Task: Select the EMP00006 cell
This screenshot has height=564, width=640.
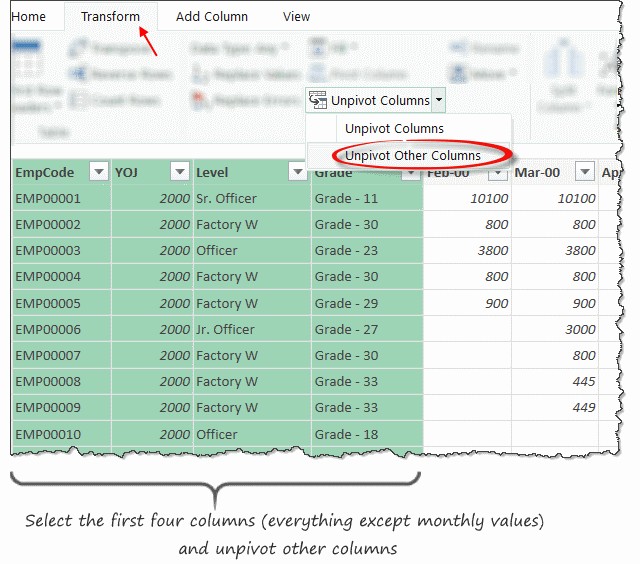Action: (48, 329)
